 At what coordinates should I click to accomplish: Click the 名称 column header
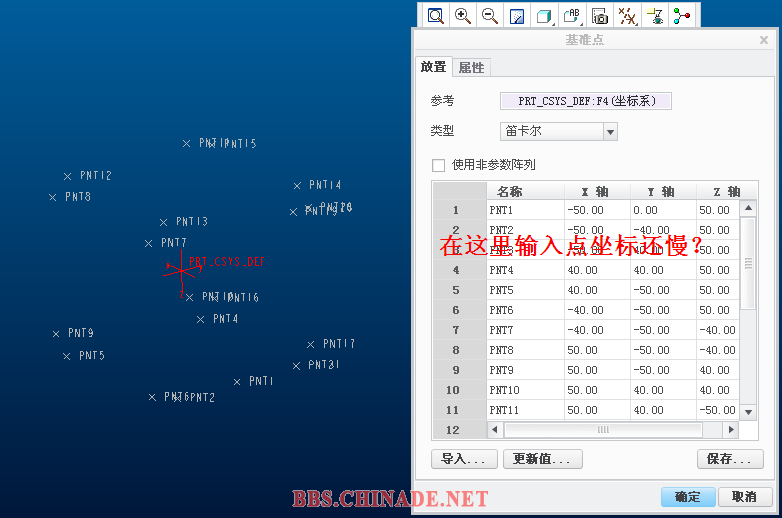tap(525, 191)
